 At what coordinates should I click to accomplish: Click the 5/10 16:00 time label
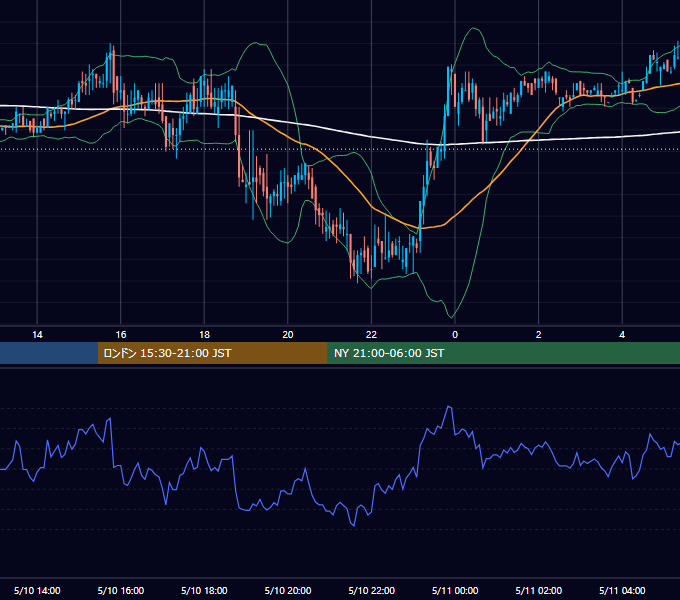click(x=121, y=590)
